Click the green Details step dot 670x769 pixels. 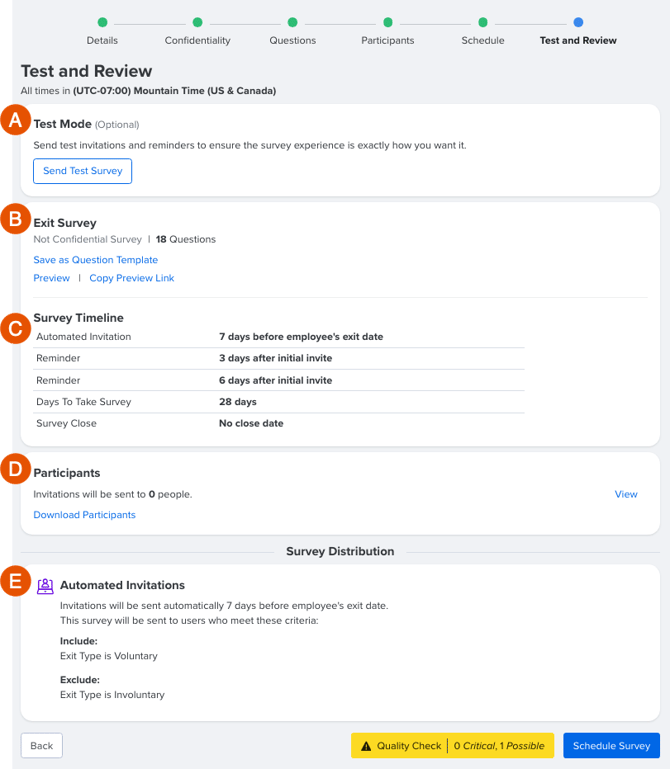[102, 22]
